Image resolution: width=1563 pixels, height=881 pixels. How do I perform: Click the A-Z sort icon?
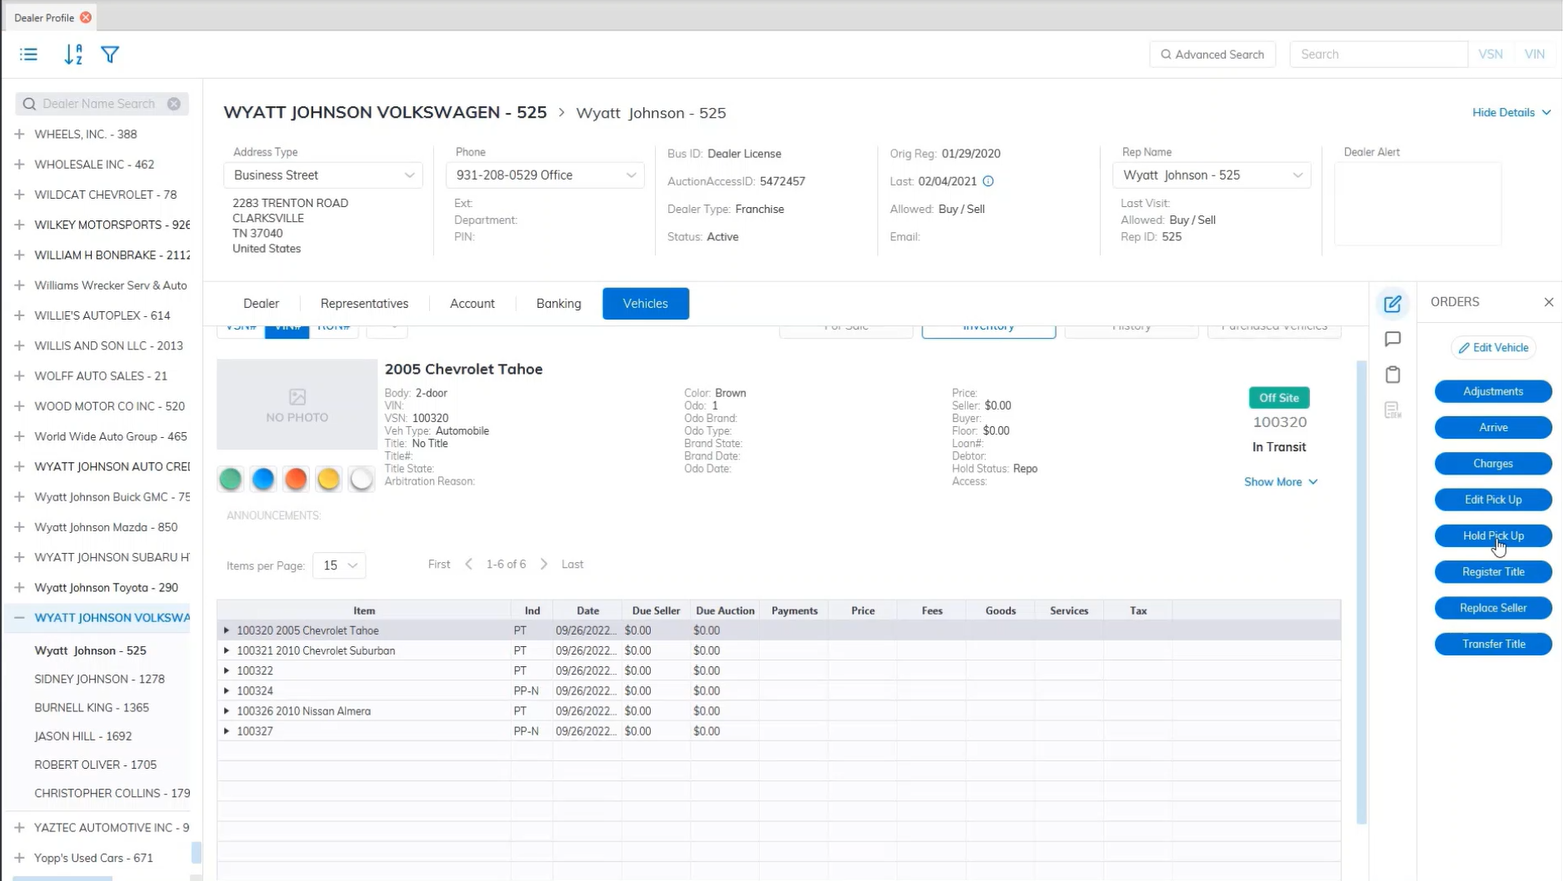point(73,55)
